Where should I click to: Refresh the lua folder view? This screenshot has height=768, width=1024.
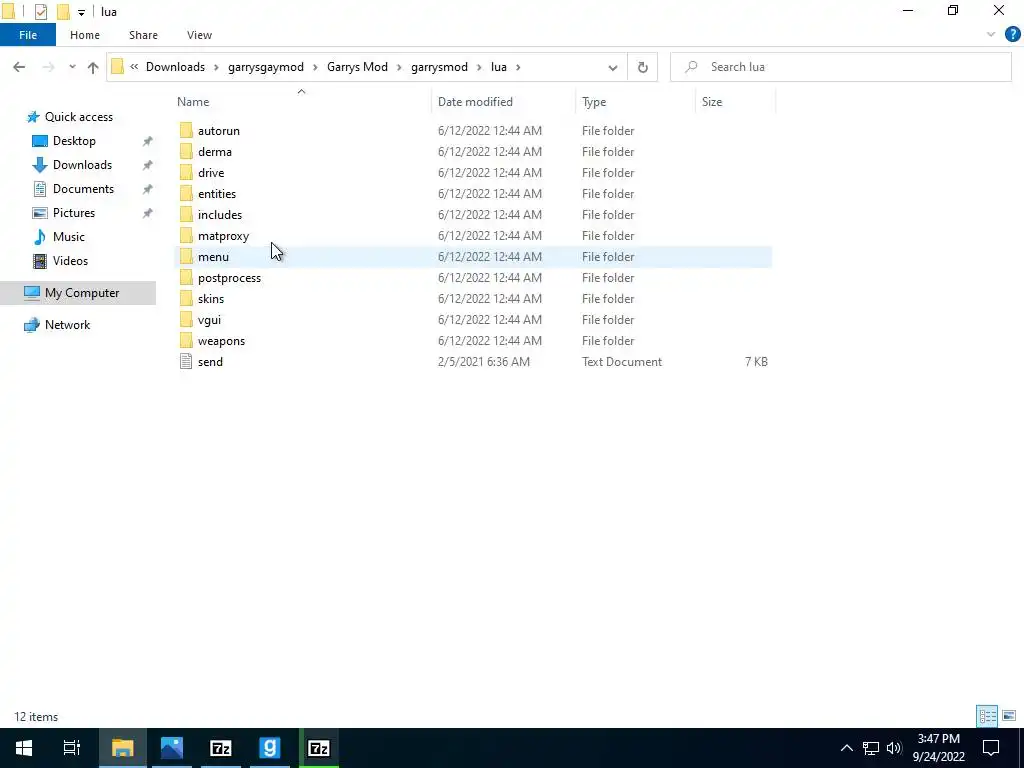(643, 67)
